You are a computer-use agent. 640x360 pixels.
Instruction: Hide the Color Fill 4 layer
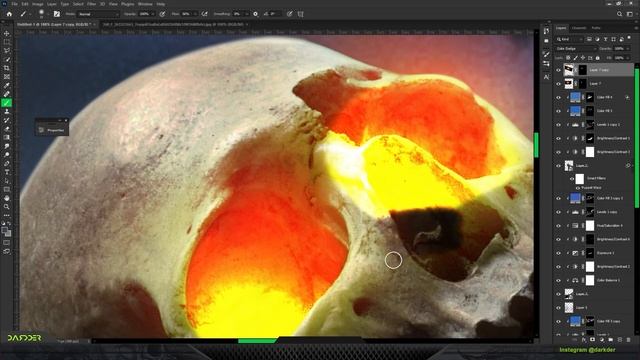click(x=558, y=98)
